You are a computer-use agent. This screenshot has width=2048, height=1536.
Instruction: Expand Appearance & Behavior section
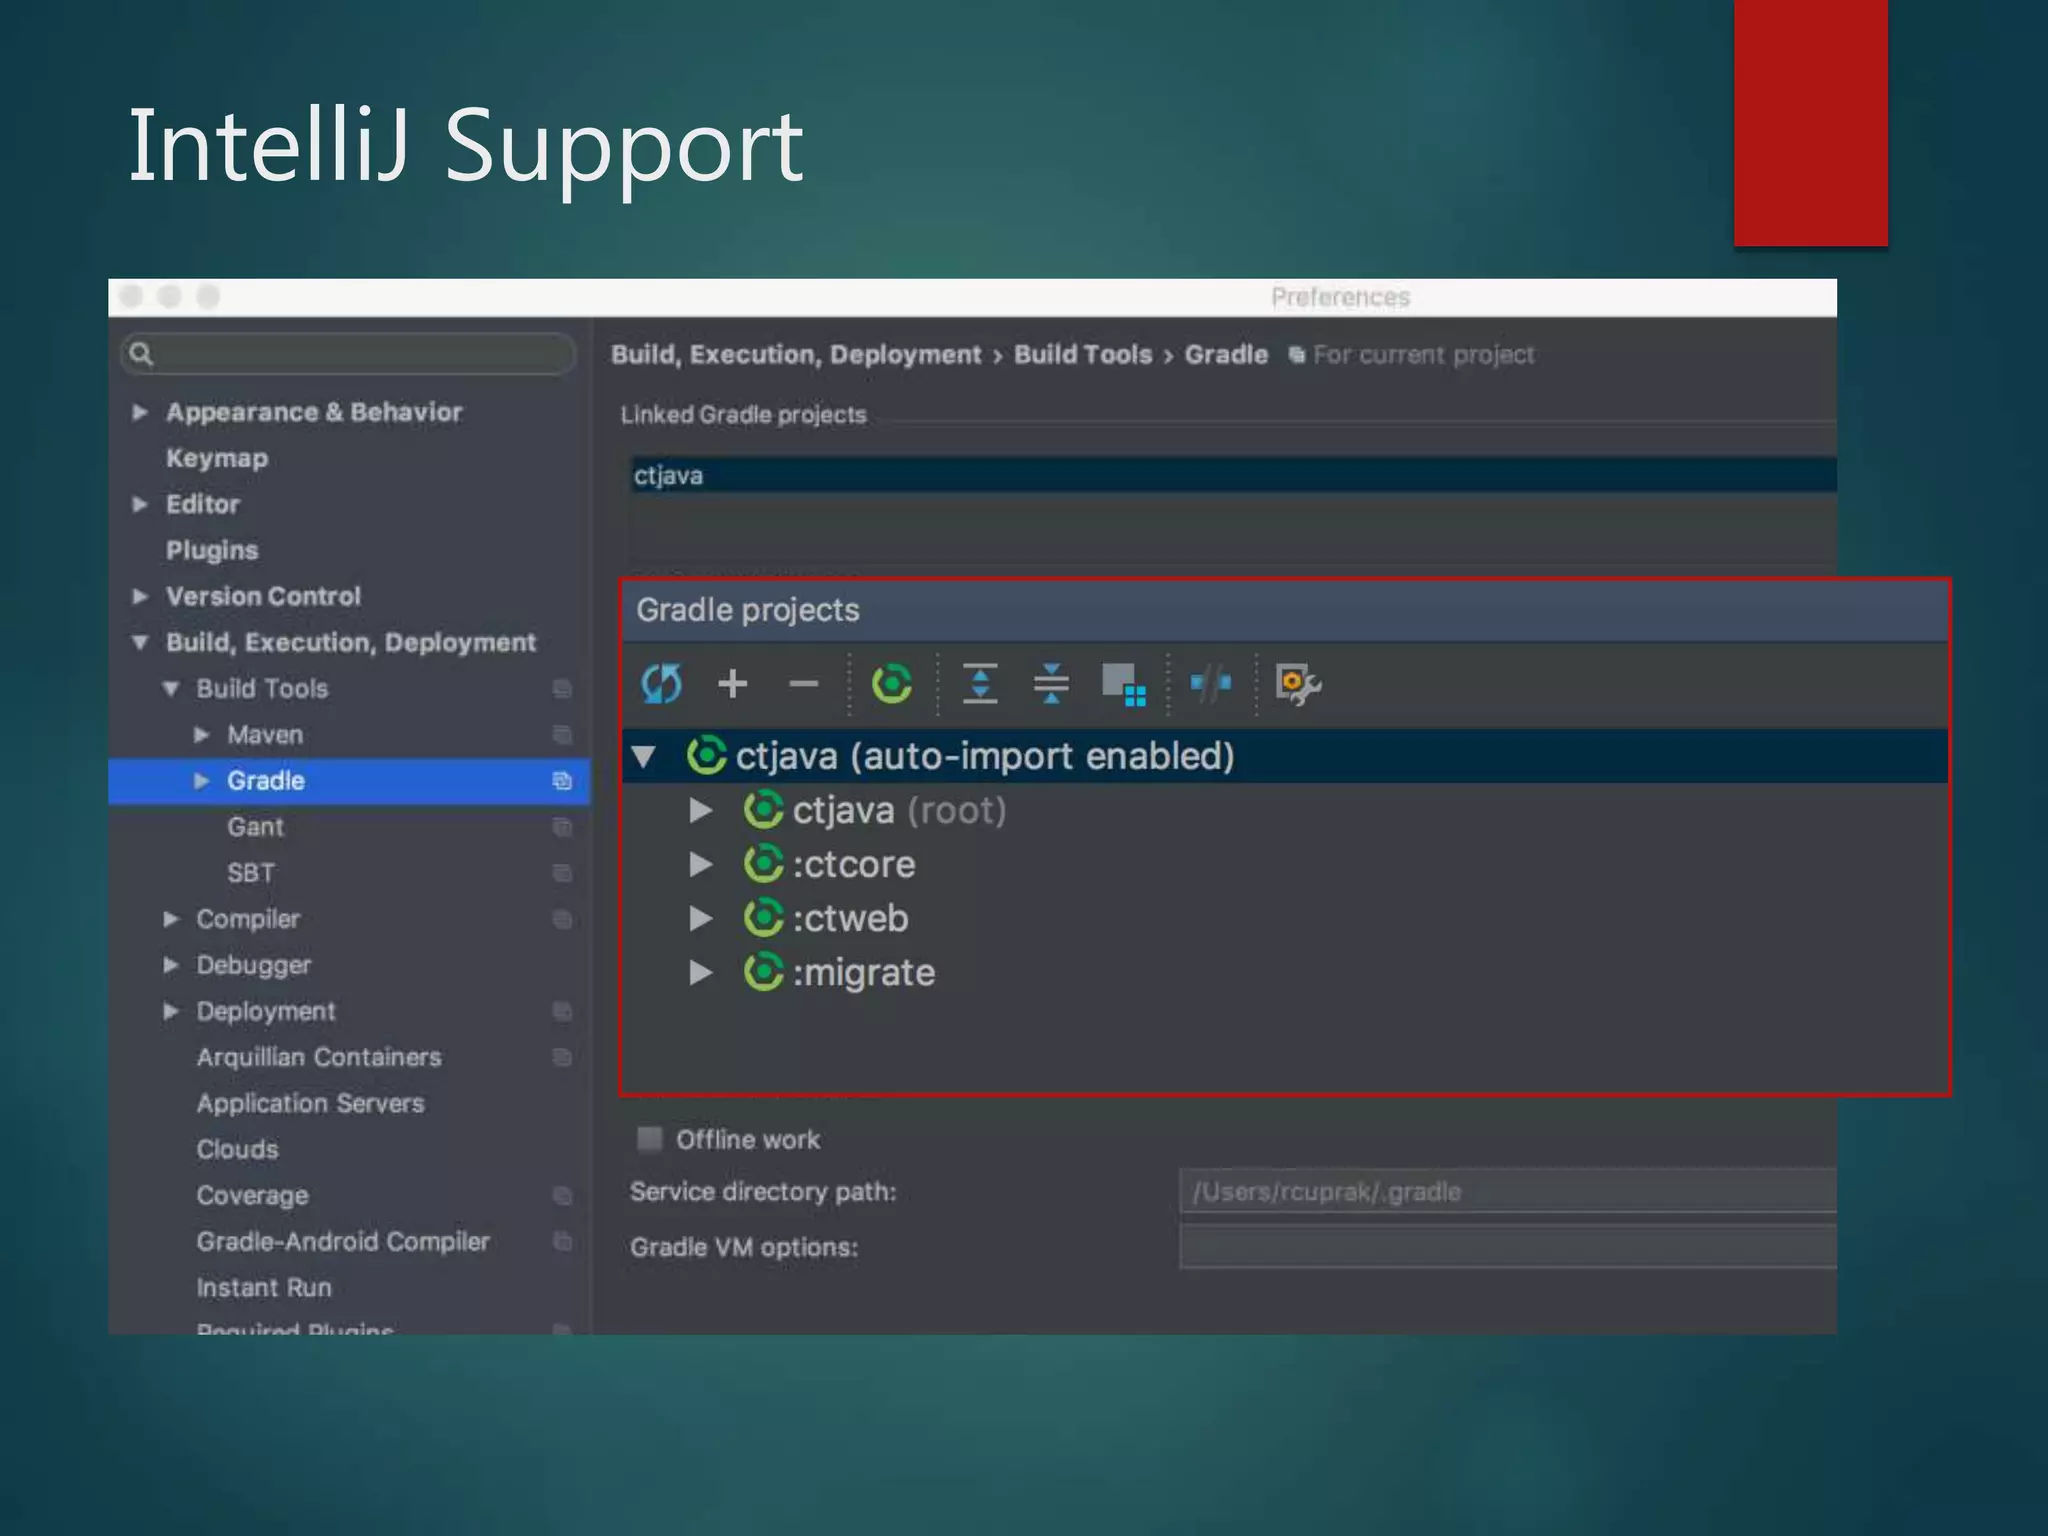140,412
